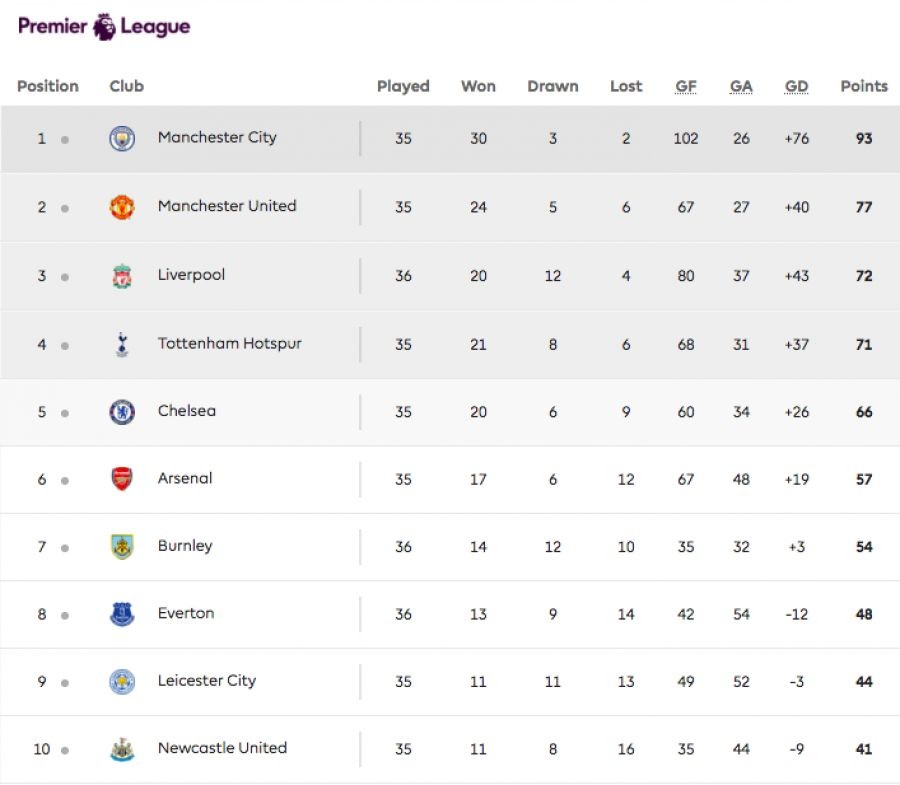
Task: Click the Newcastle United club crest
Action: point(122,749)
